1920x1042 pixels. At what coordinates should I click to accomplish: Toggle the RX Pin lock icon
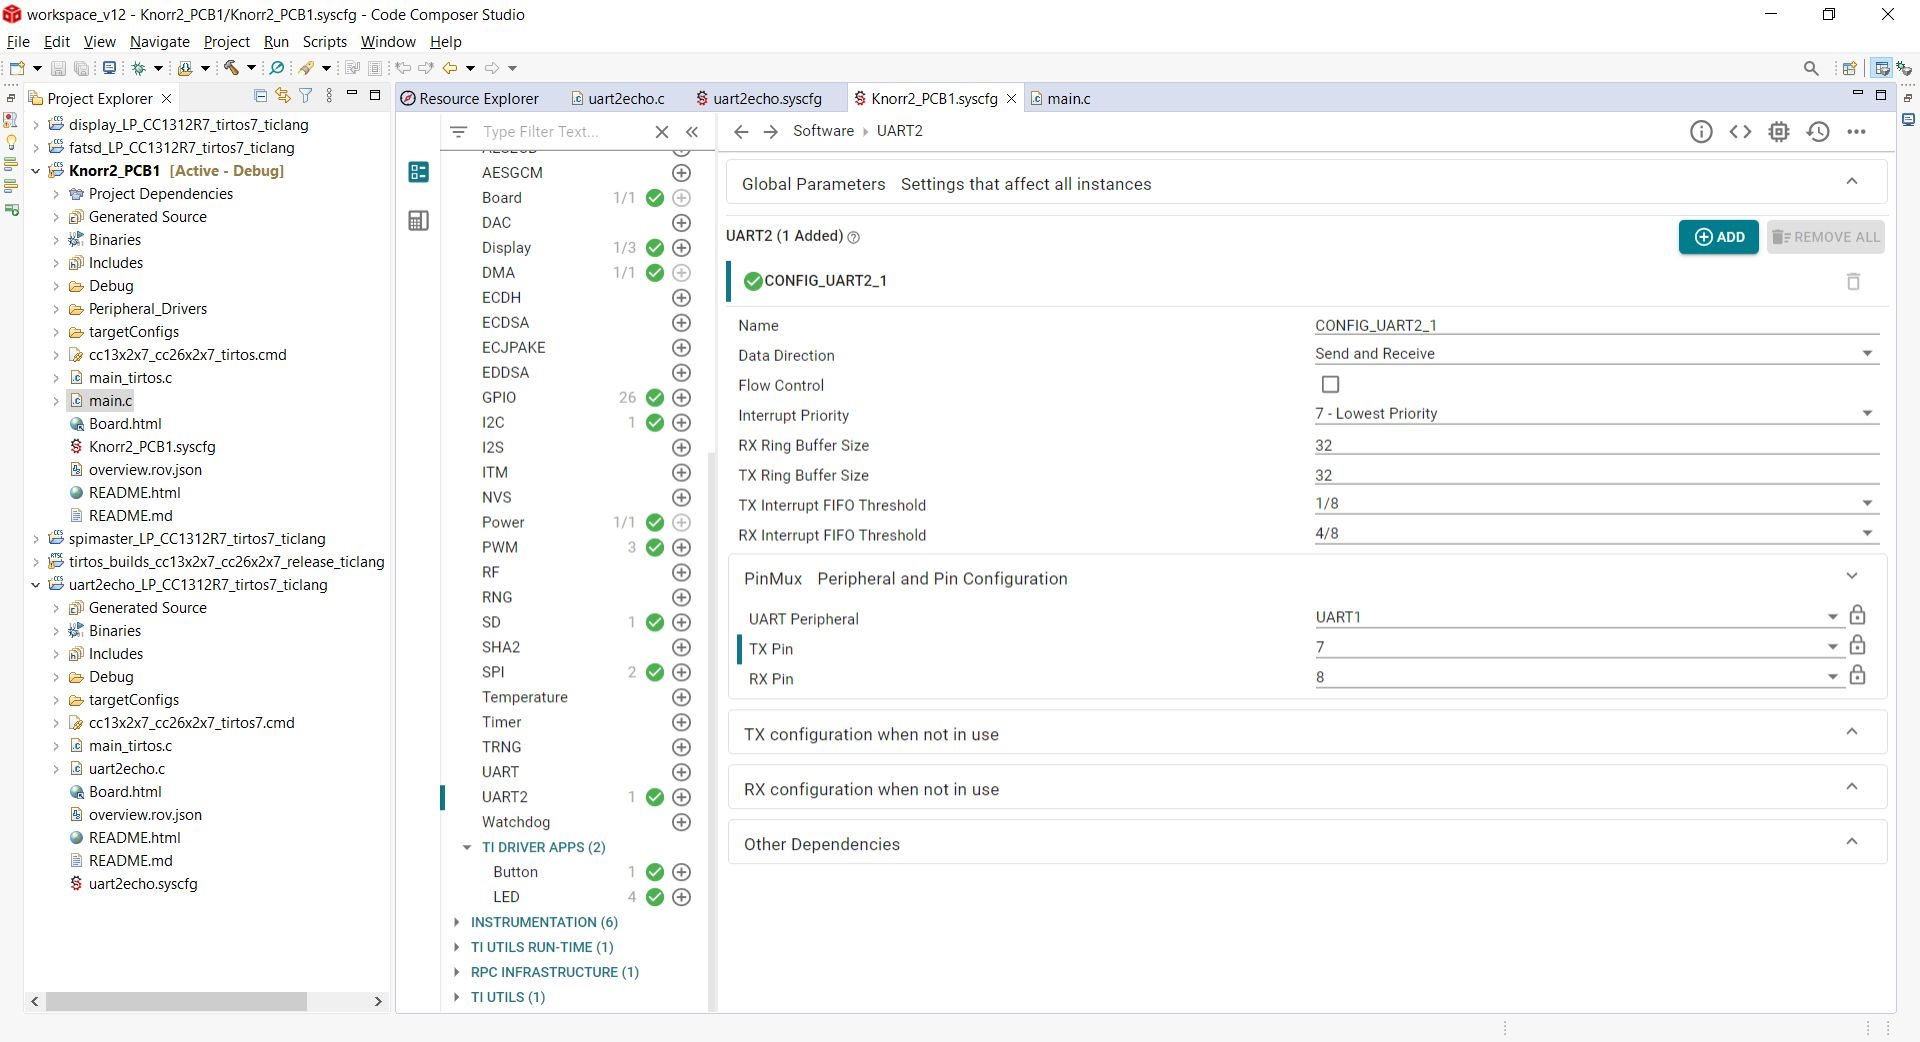(1857, 675)
